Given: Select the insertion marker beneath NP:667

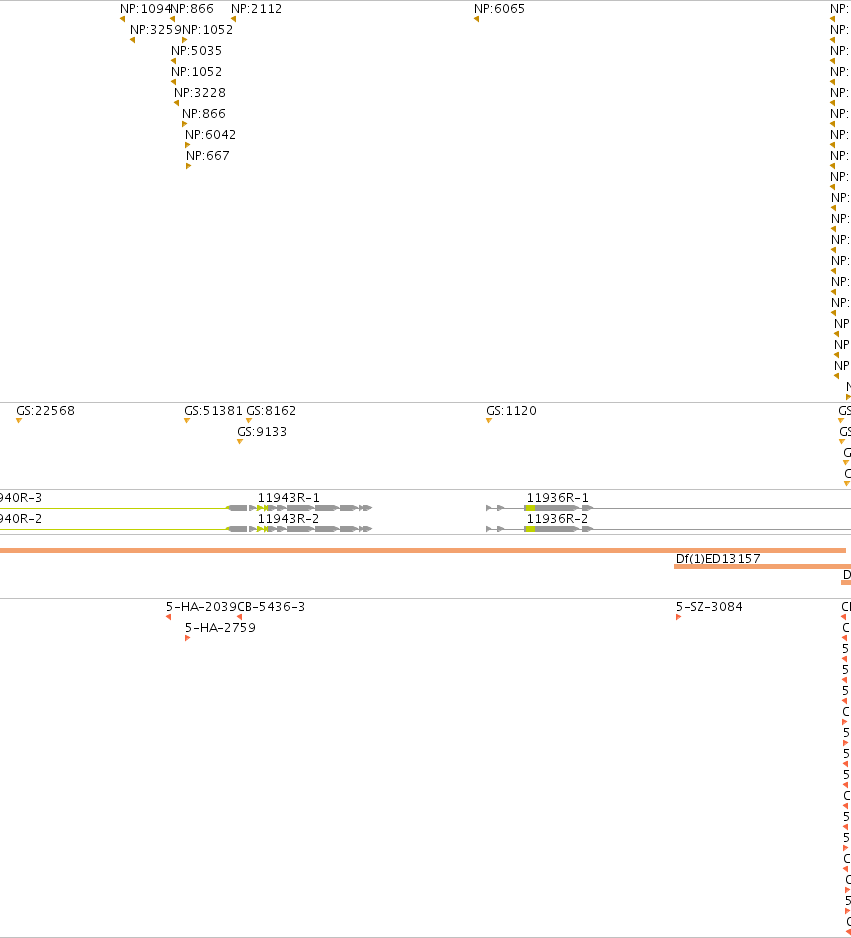Looking at the screenshot, I should click(x=188, y=166).
